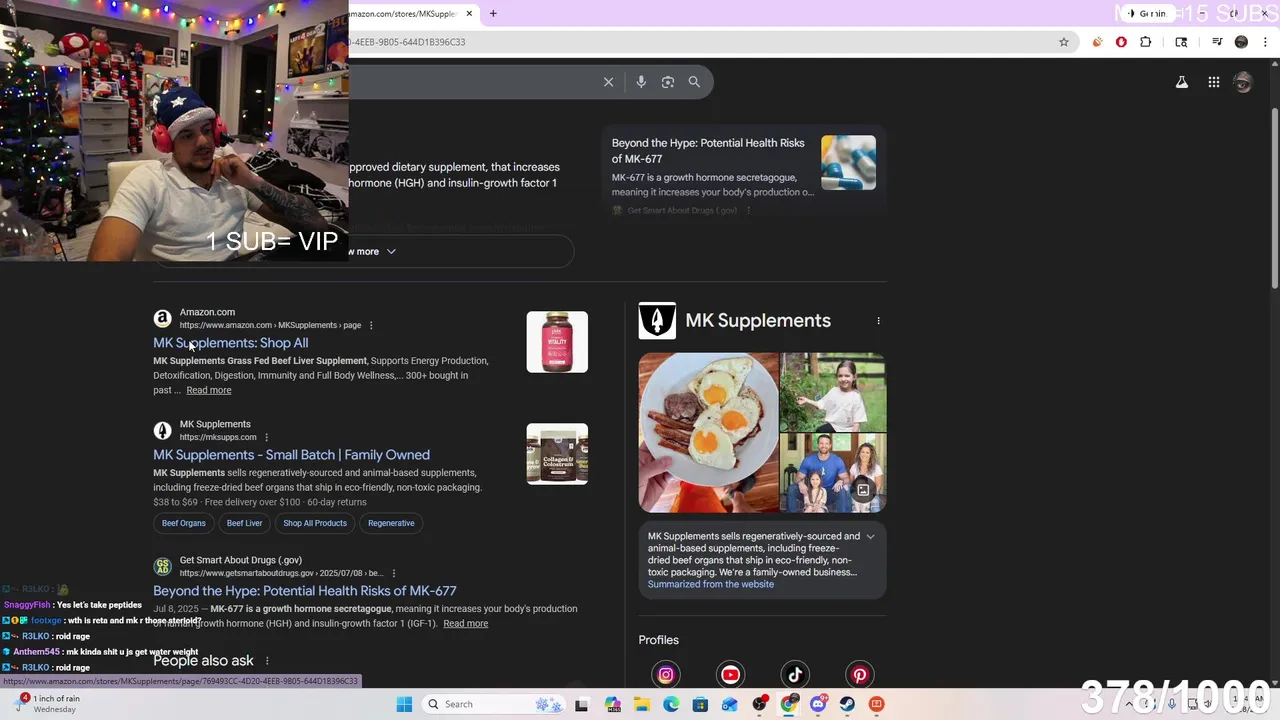Screen dimensions: 1280x720
Task: Open the media controls music-note icon
Action: [x=1217, y=42]
